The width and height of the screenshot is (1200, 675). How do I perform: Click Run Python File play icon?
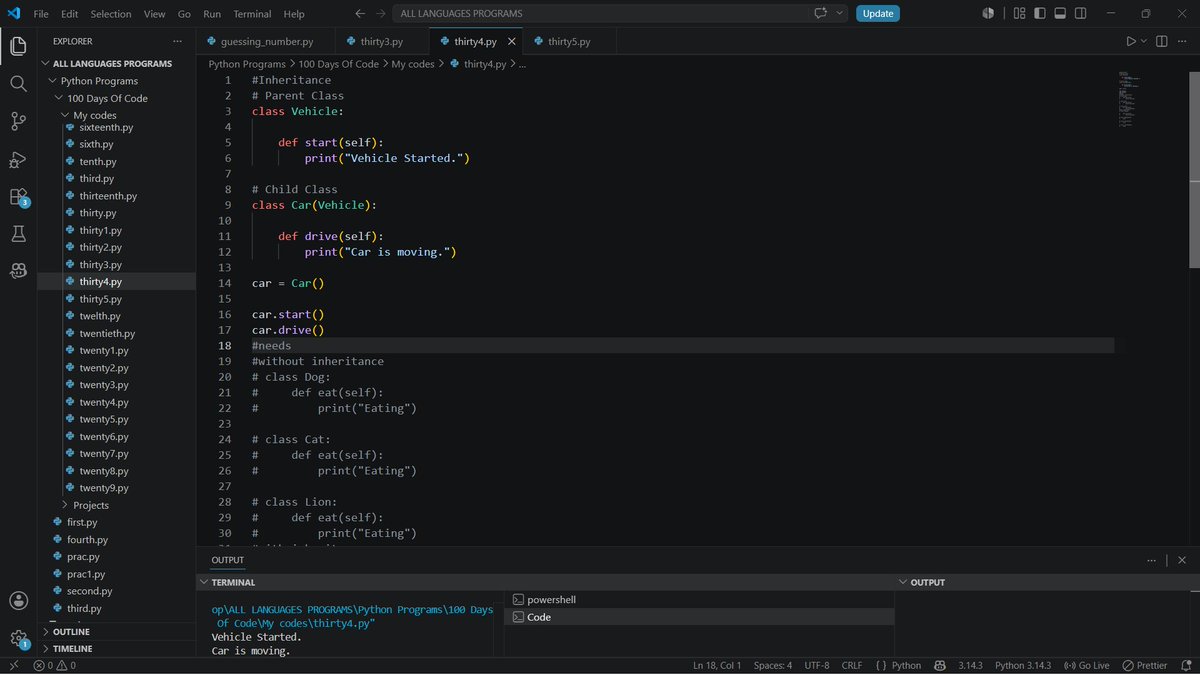(x=1131, y=41)
